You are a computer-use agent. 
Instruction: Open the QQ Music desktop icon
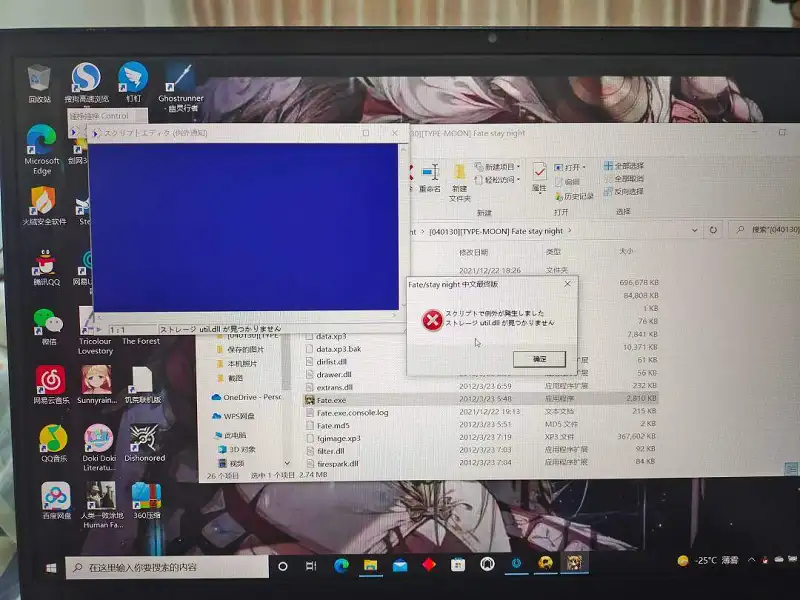coord(54,443)
